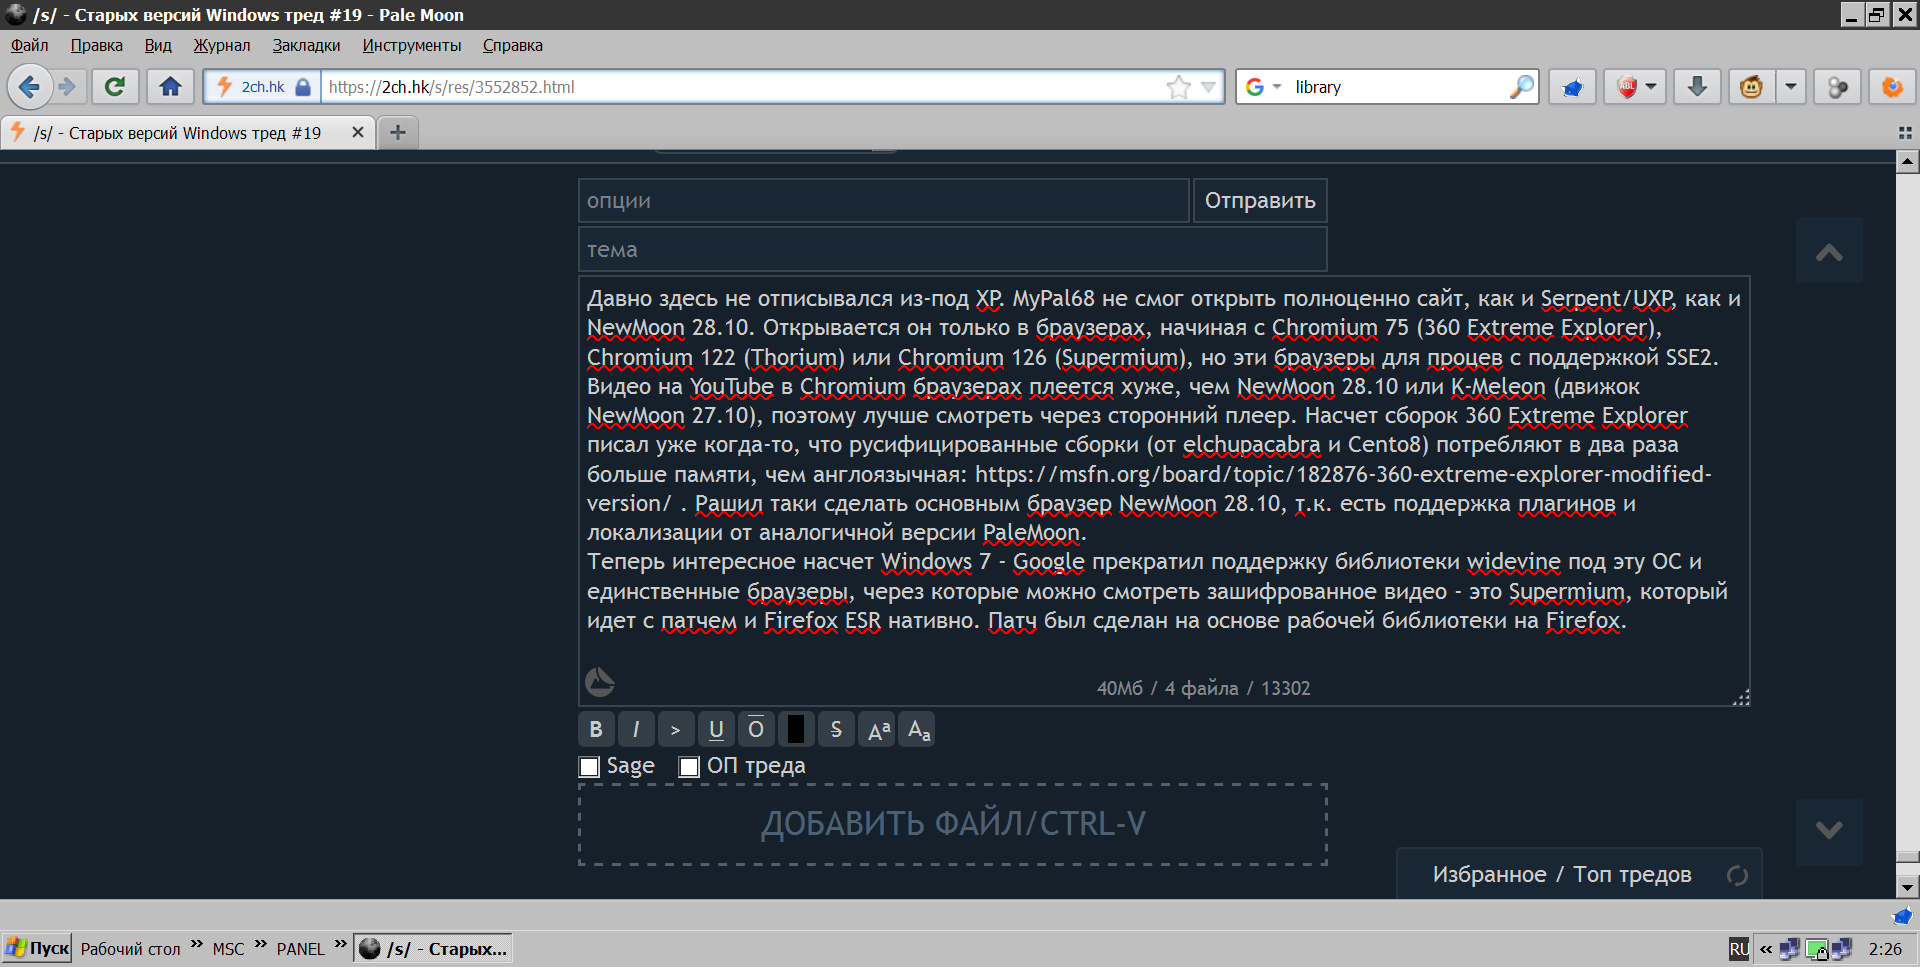This screenshot has width=1920, height=967.
Task: Open the Закладки menu
Action: point(306,45)
